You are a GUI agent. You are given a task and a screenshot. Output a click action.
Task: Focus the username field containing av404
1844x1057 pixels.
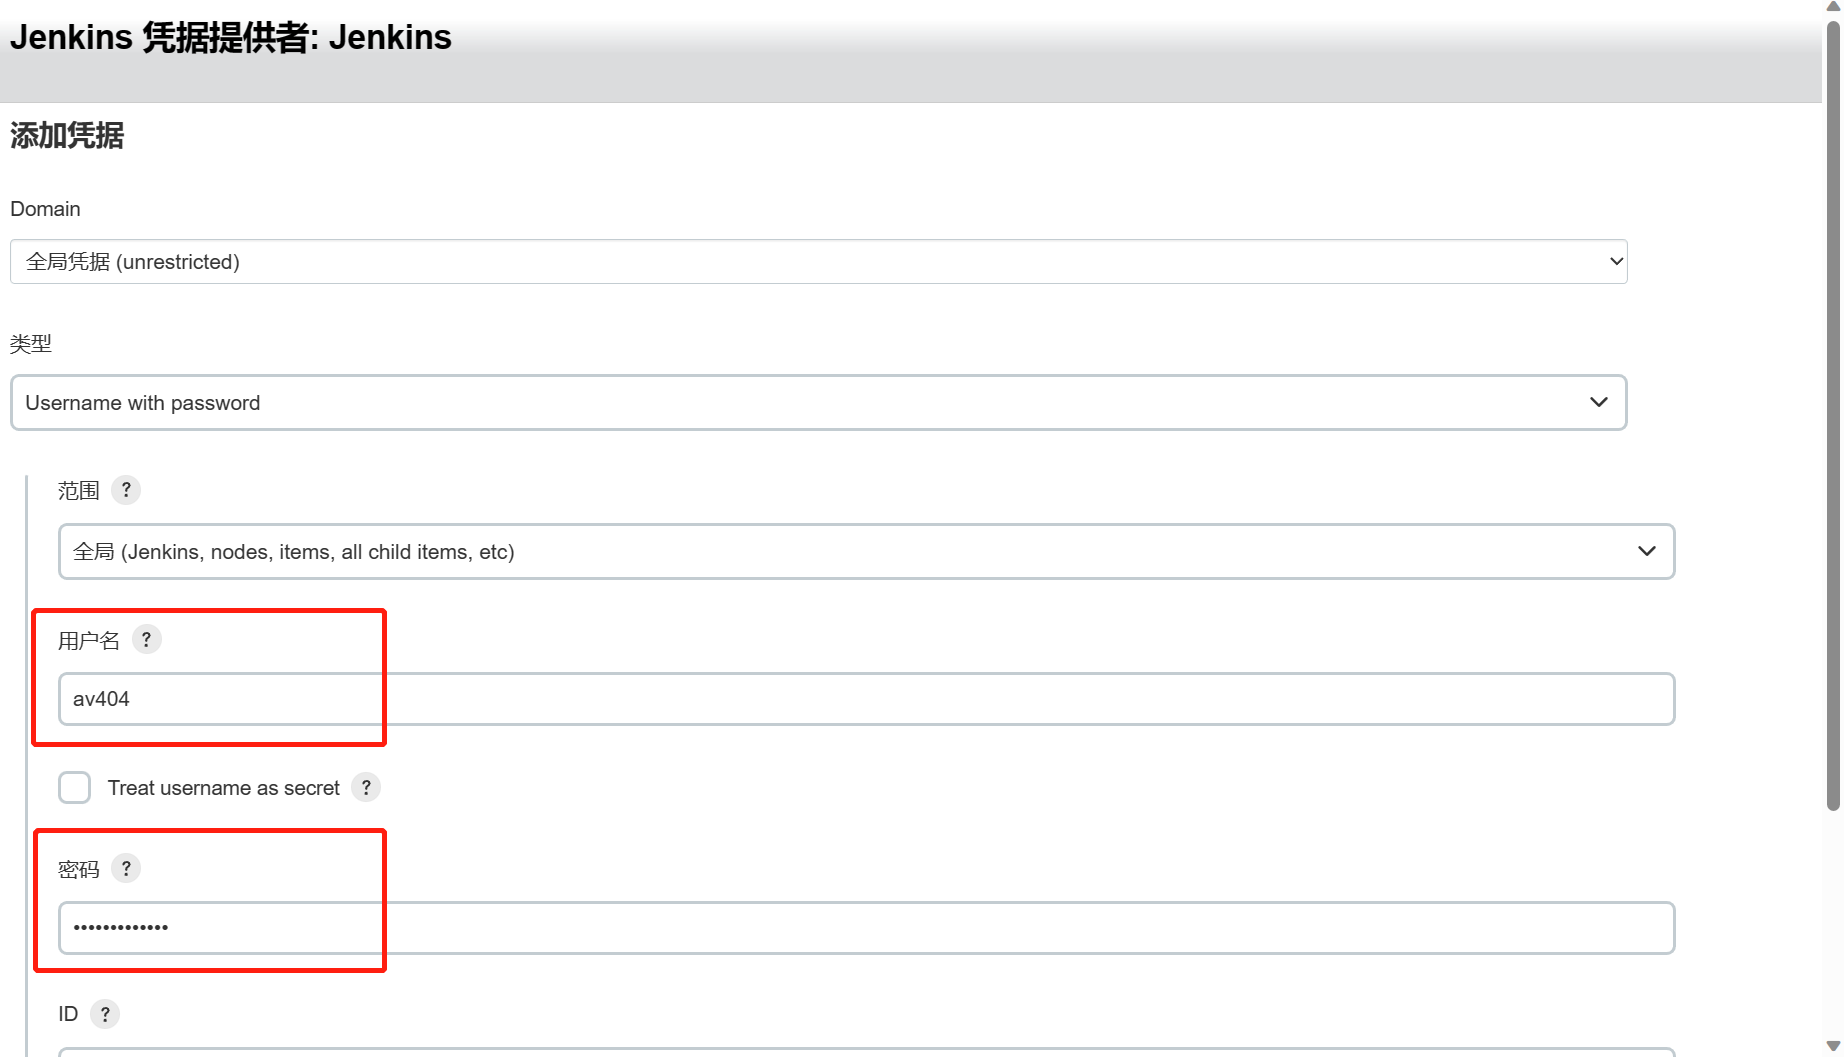coord(866,699)
